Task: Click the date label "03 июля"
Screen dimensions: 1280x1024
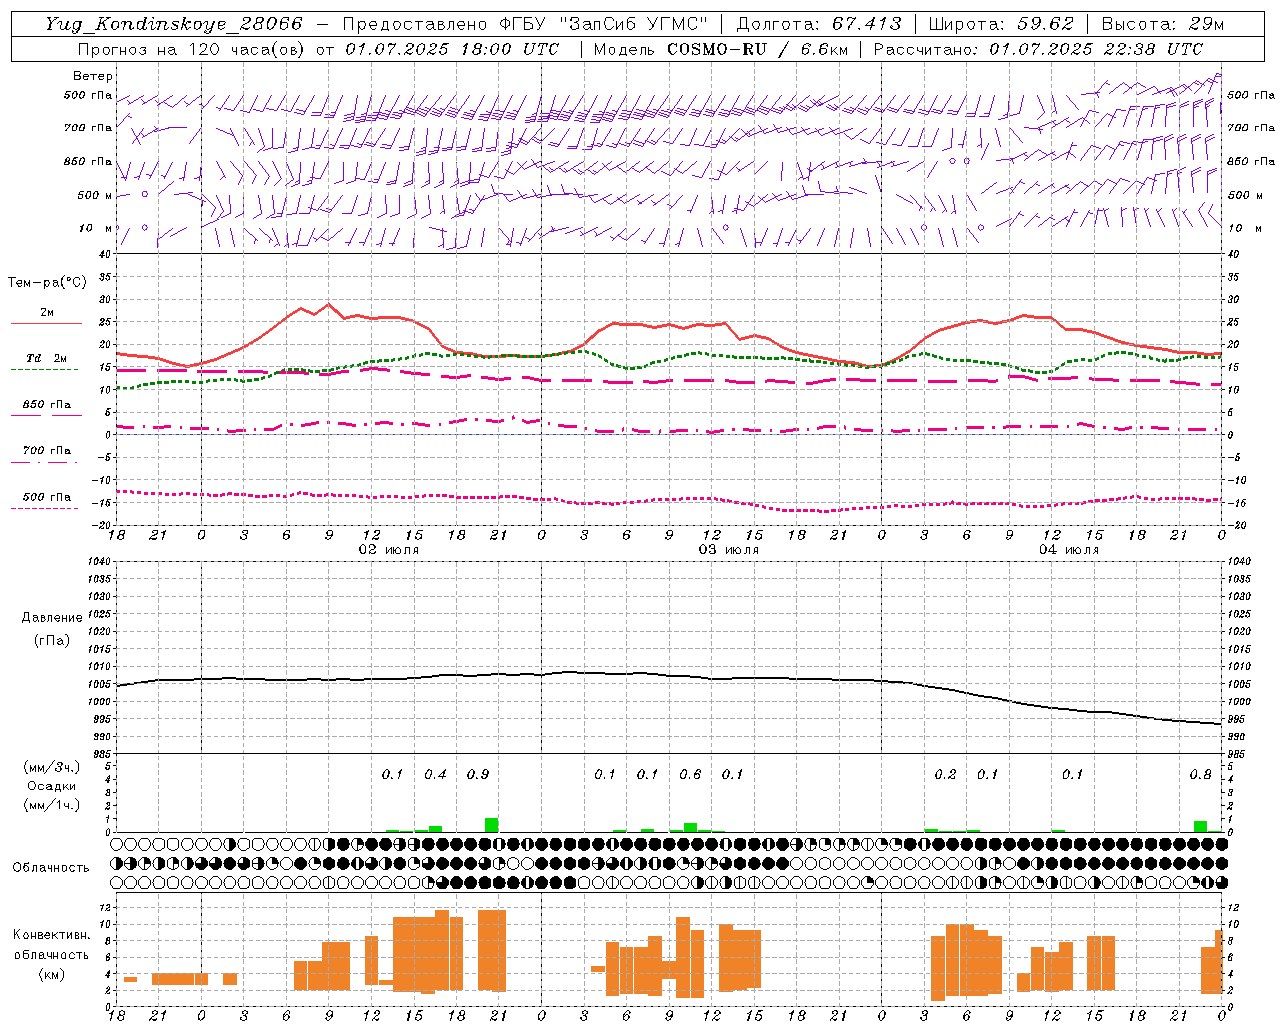Action: [x=728, y=550]
